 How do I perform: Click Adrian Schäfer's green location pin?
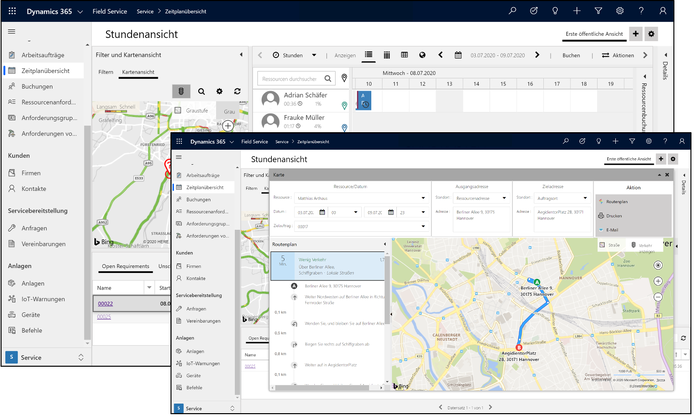[344, 105]
